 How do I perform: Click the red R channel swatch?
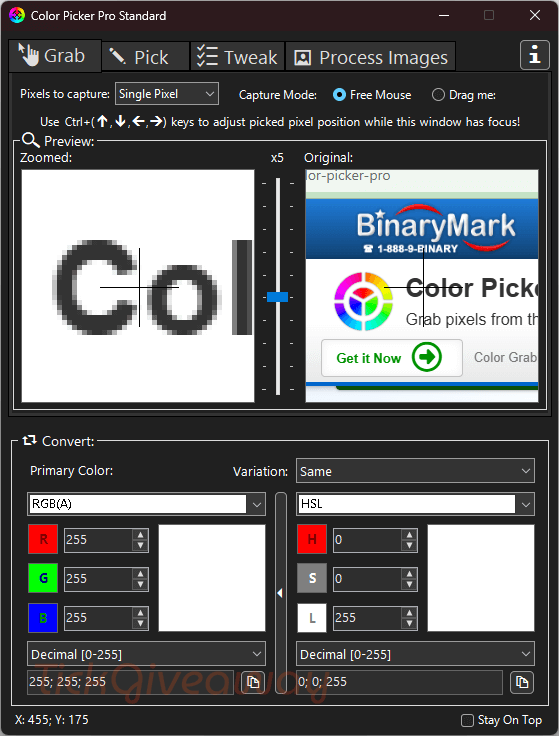pos(43,539)
